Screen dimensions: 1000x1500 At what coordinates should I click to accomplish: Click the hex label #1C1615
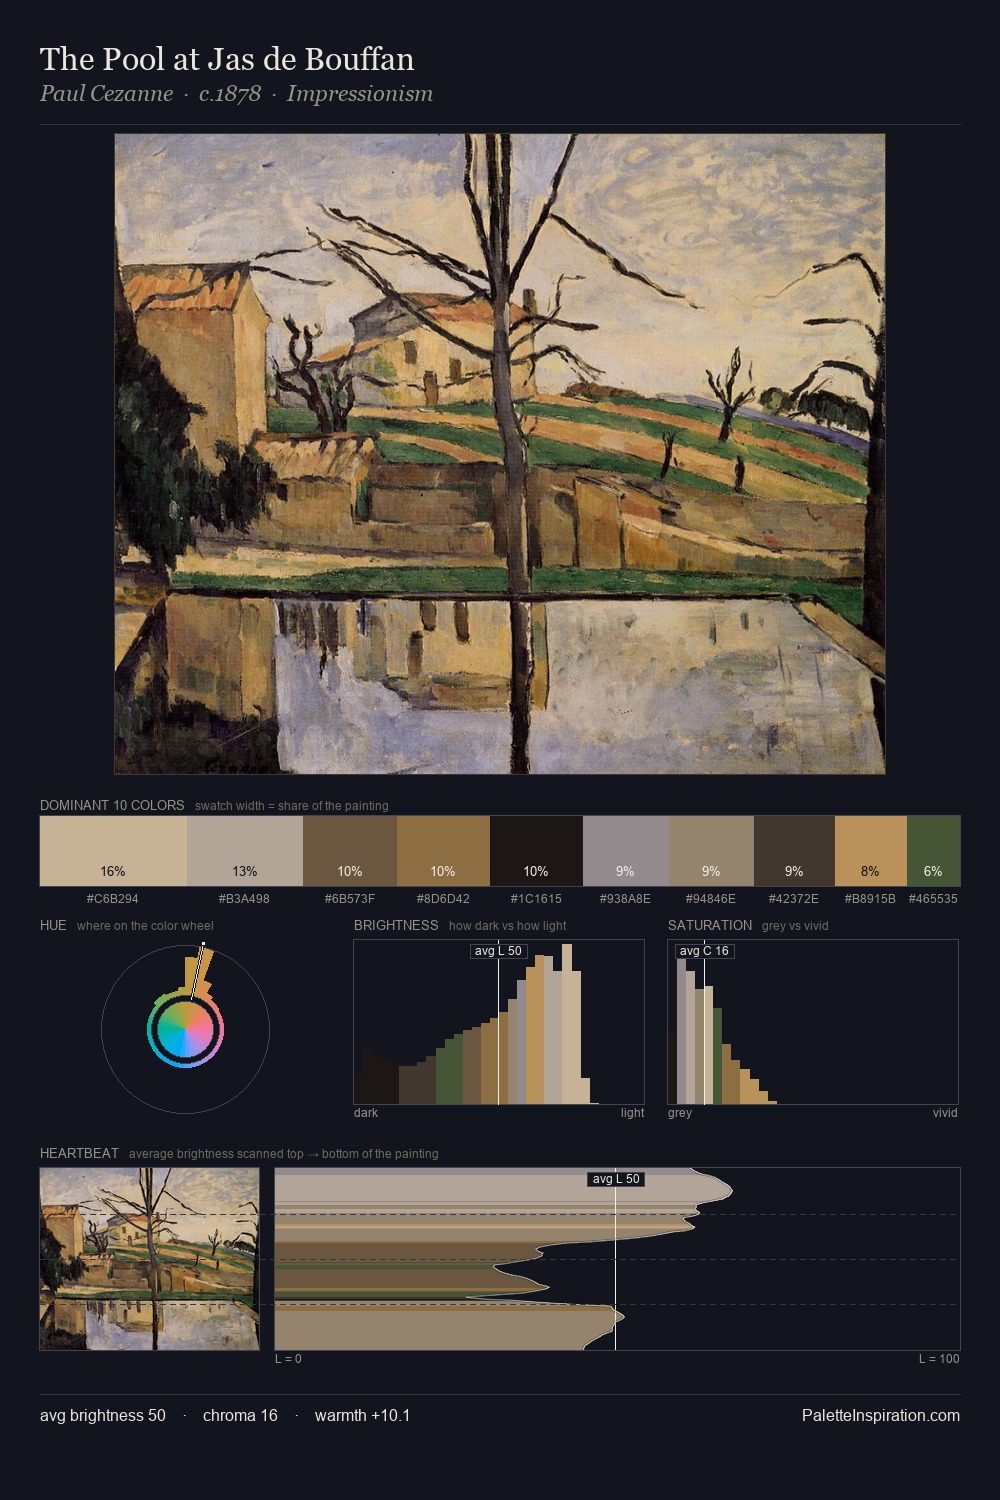(x=536, y=899)
